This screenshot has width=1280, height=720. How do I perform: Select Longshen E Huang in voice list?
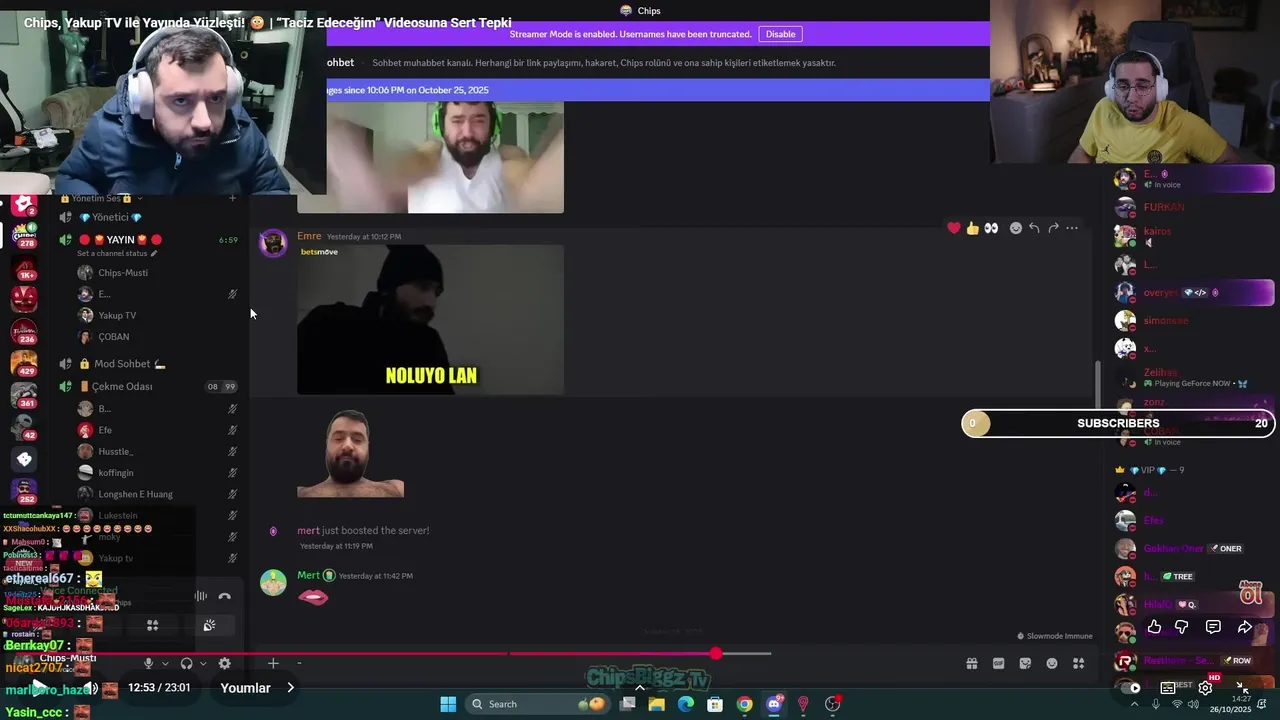(135, 494)
